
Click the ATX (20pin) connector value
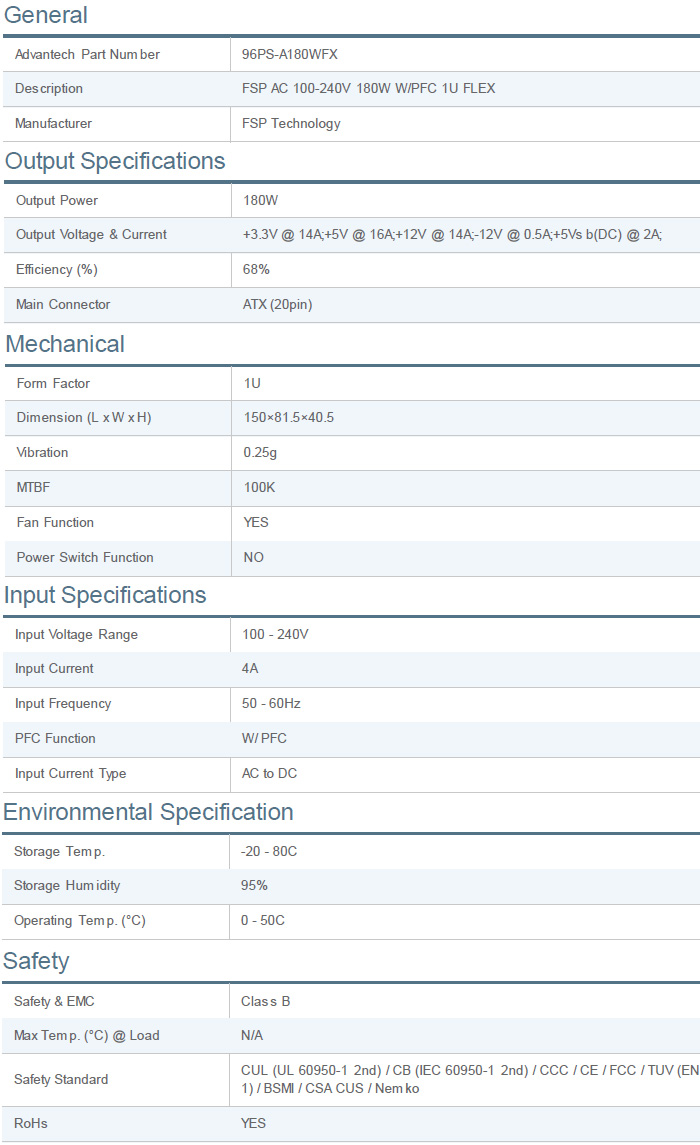click(x=277, y=305)
